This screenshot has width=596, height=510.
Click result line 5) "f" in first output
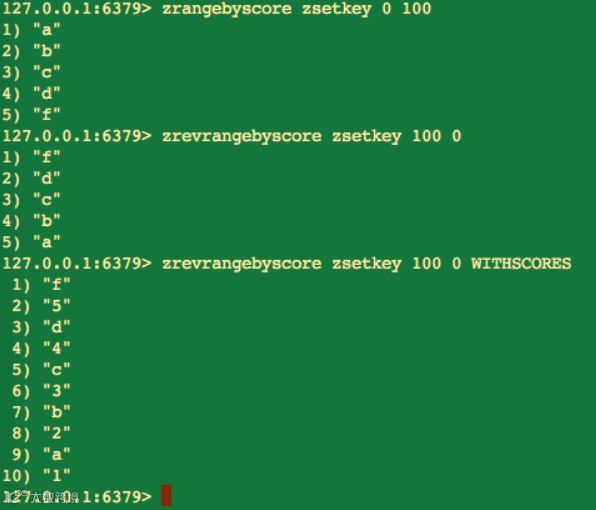(32, 114)
